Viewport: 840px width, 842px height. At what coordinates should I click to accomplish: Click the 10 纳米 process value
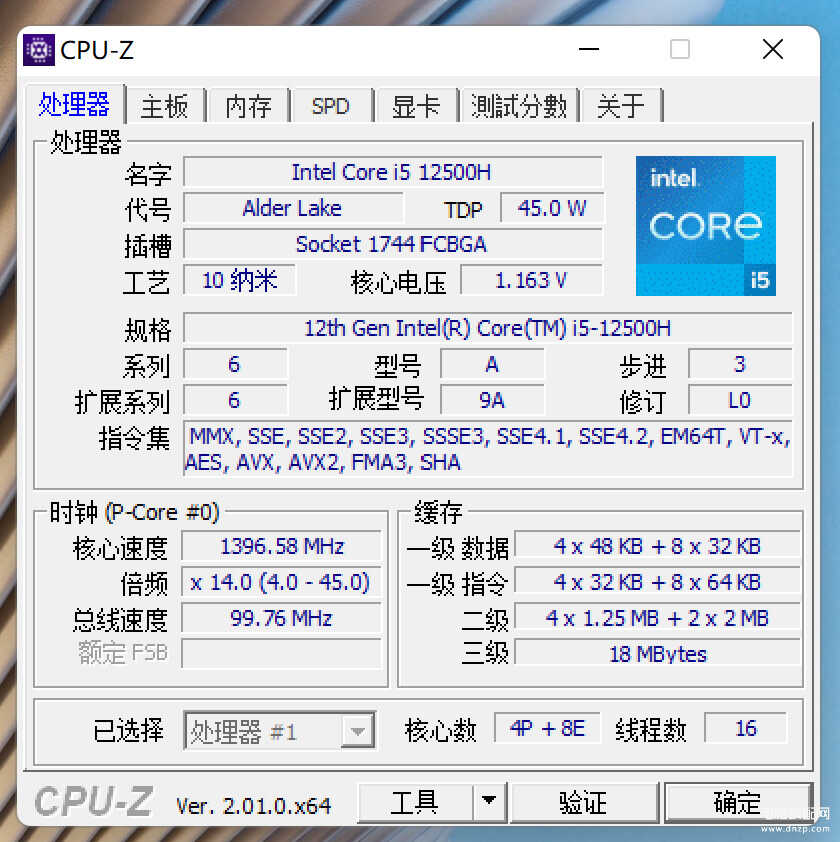coord(239,280)
